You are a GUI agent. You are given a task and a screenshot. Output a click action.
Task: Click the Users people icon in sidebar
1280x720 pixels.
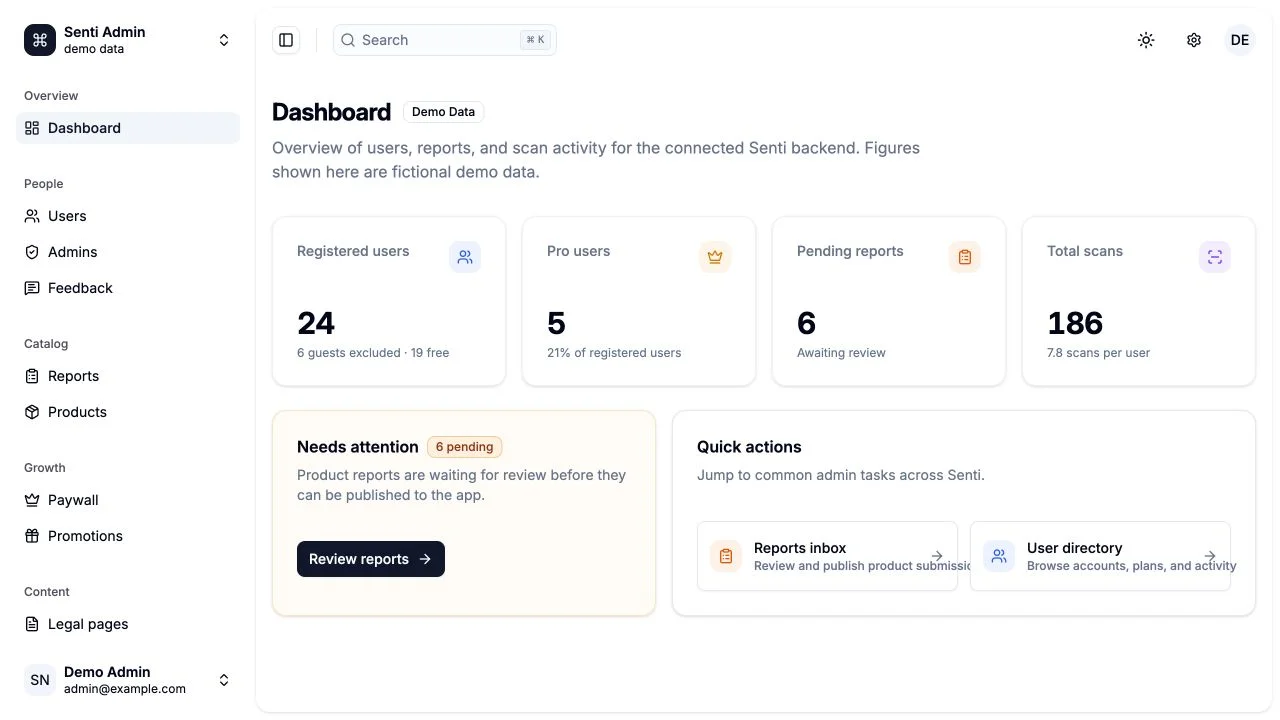[x=32, y=216]
